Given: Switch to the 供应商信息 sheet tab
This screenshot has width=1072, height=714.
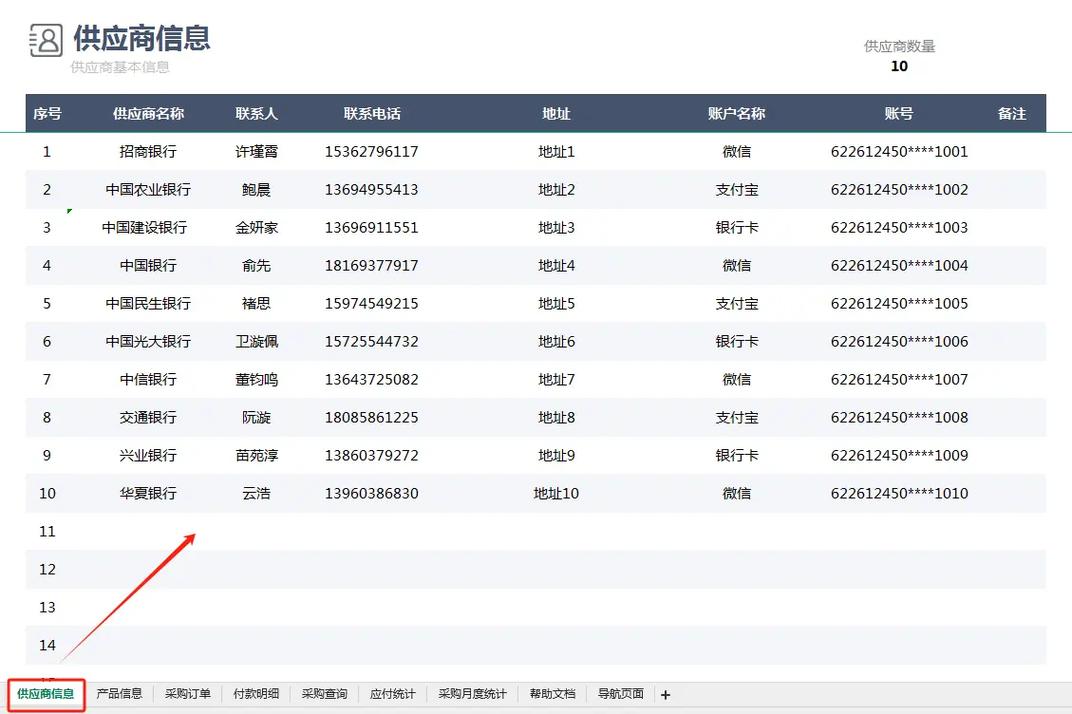Looking at the screenshot, I should tap(45, 694).
